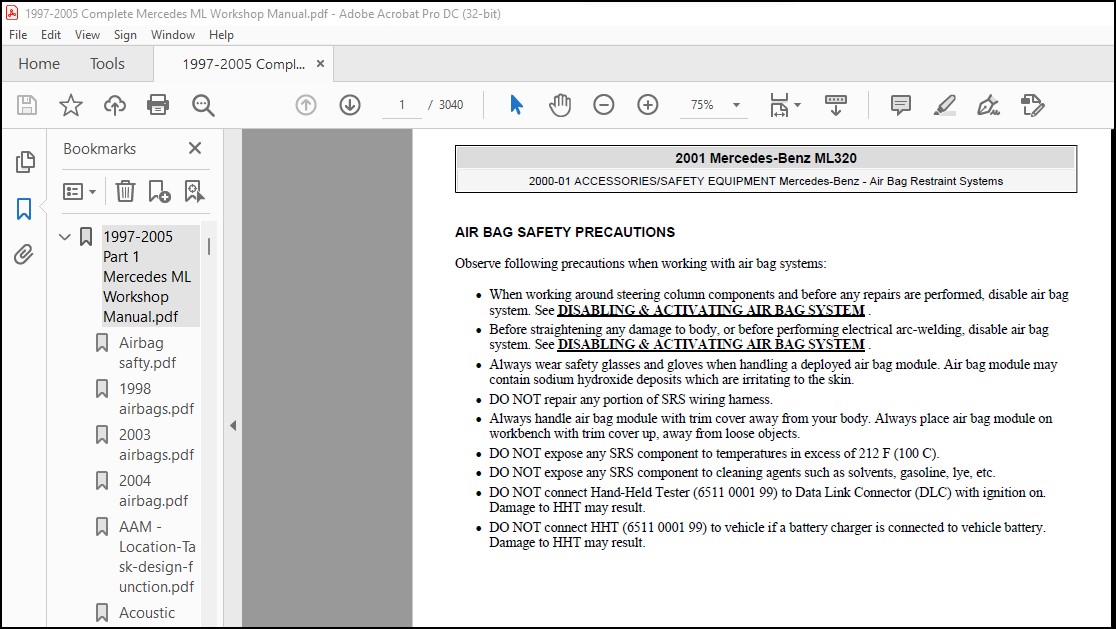Click the Save file icon
The width and height of the screenshot is (1116, 629).
pyautogui.click(x=27, y=105)
